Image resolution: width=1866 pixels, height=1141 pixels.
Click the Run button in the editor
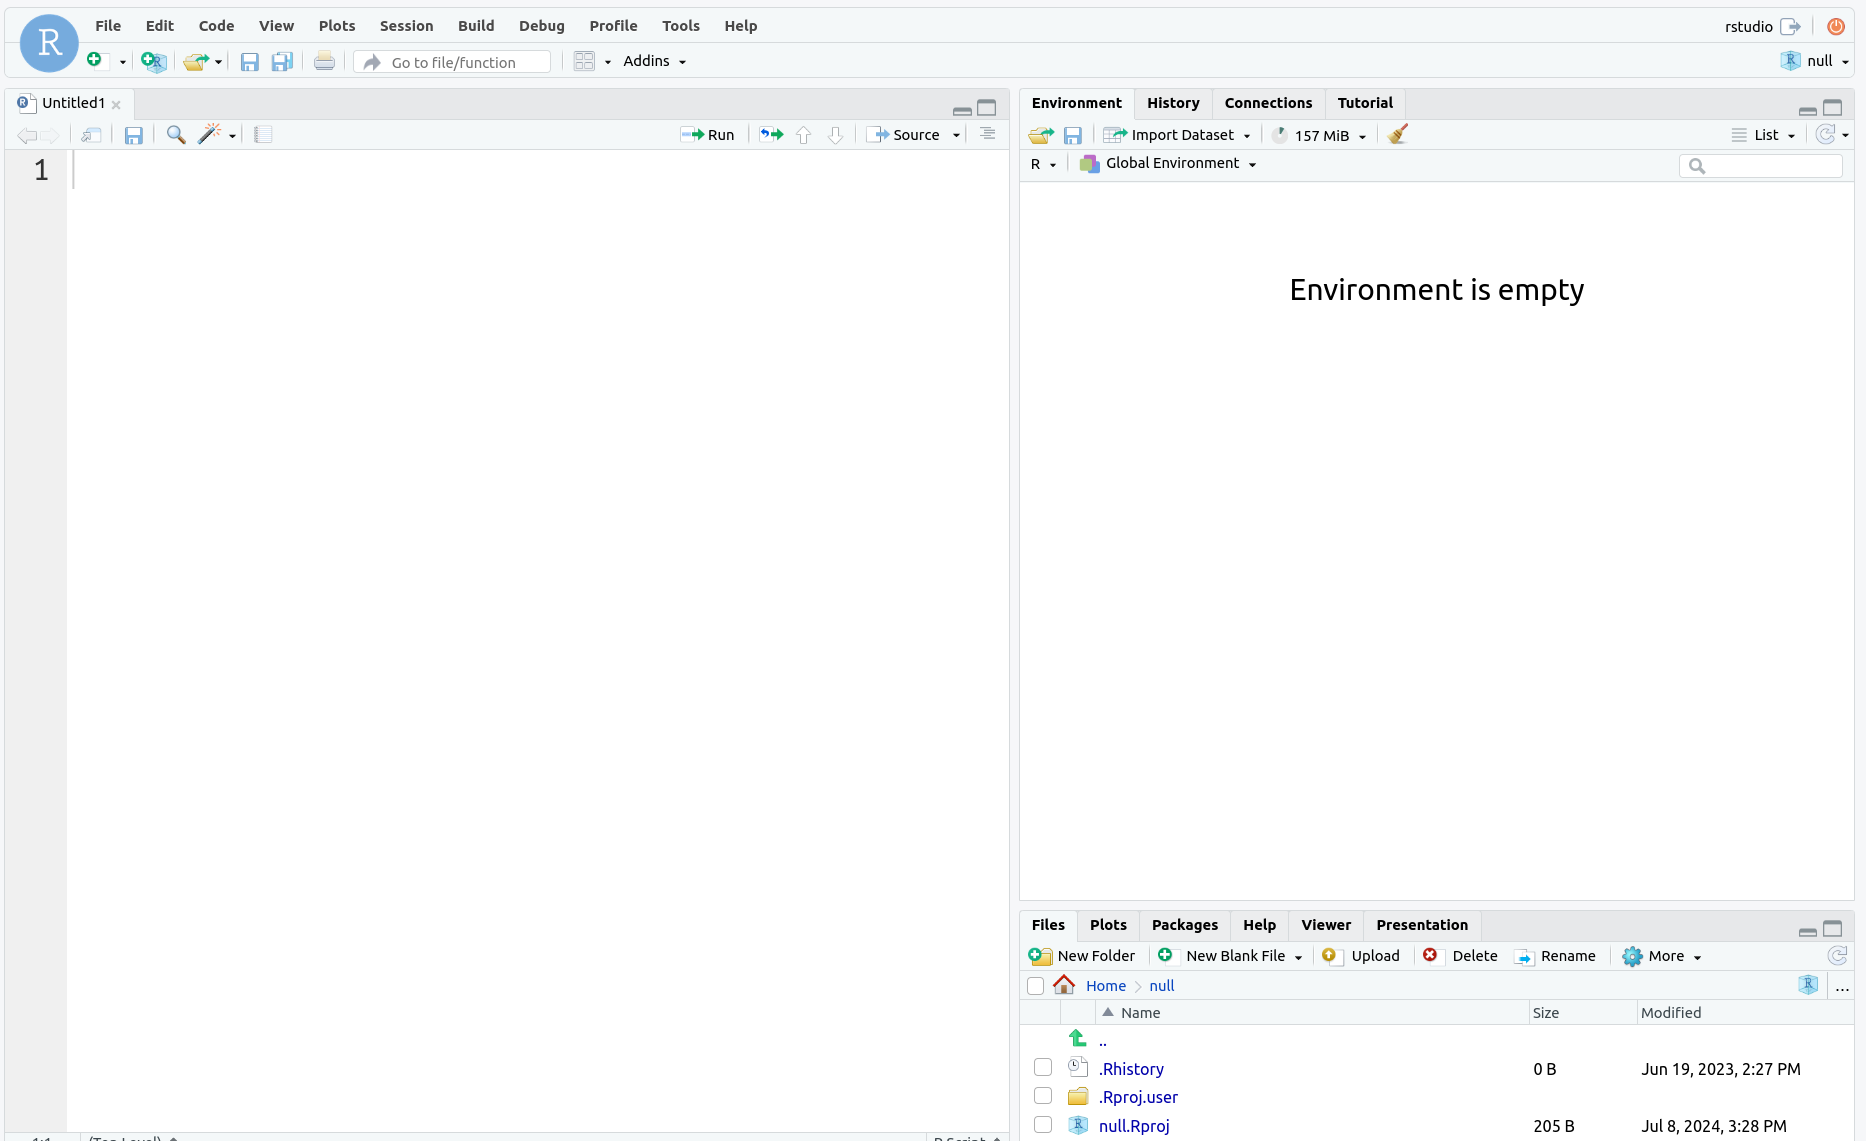click(708, 134)
